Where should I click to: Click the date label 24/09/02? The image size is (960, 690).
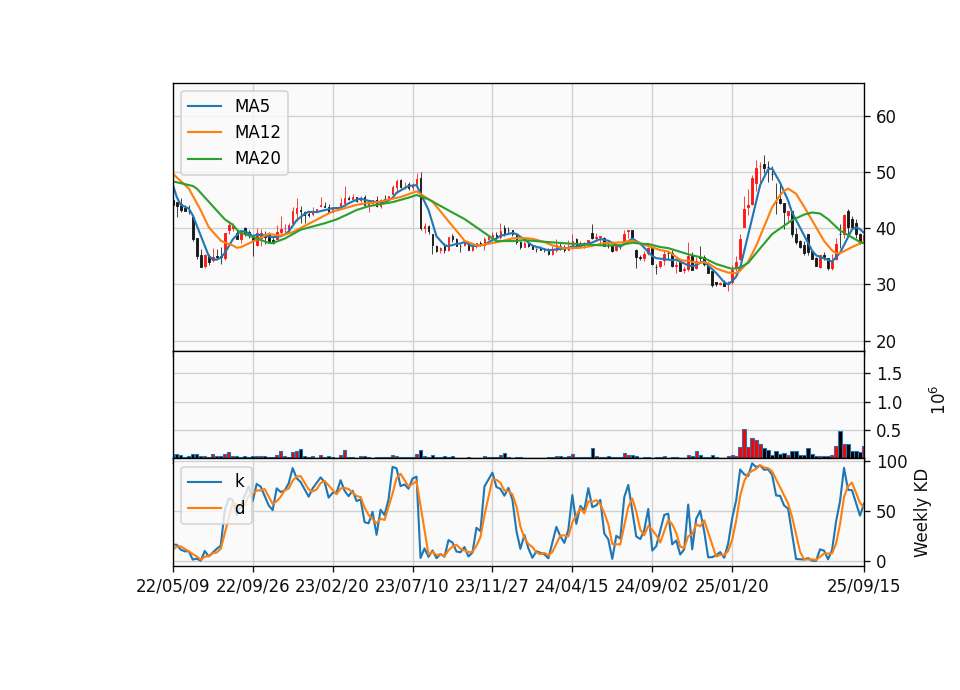(x=651, y=586)
